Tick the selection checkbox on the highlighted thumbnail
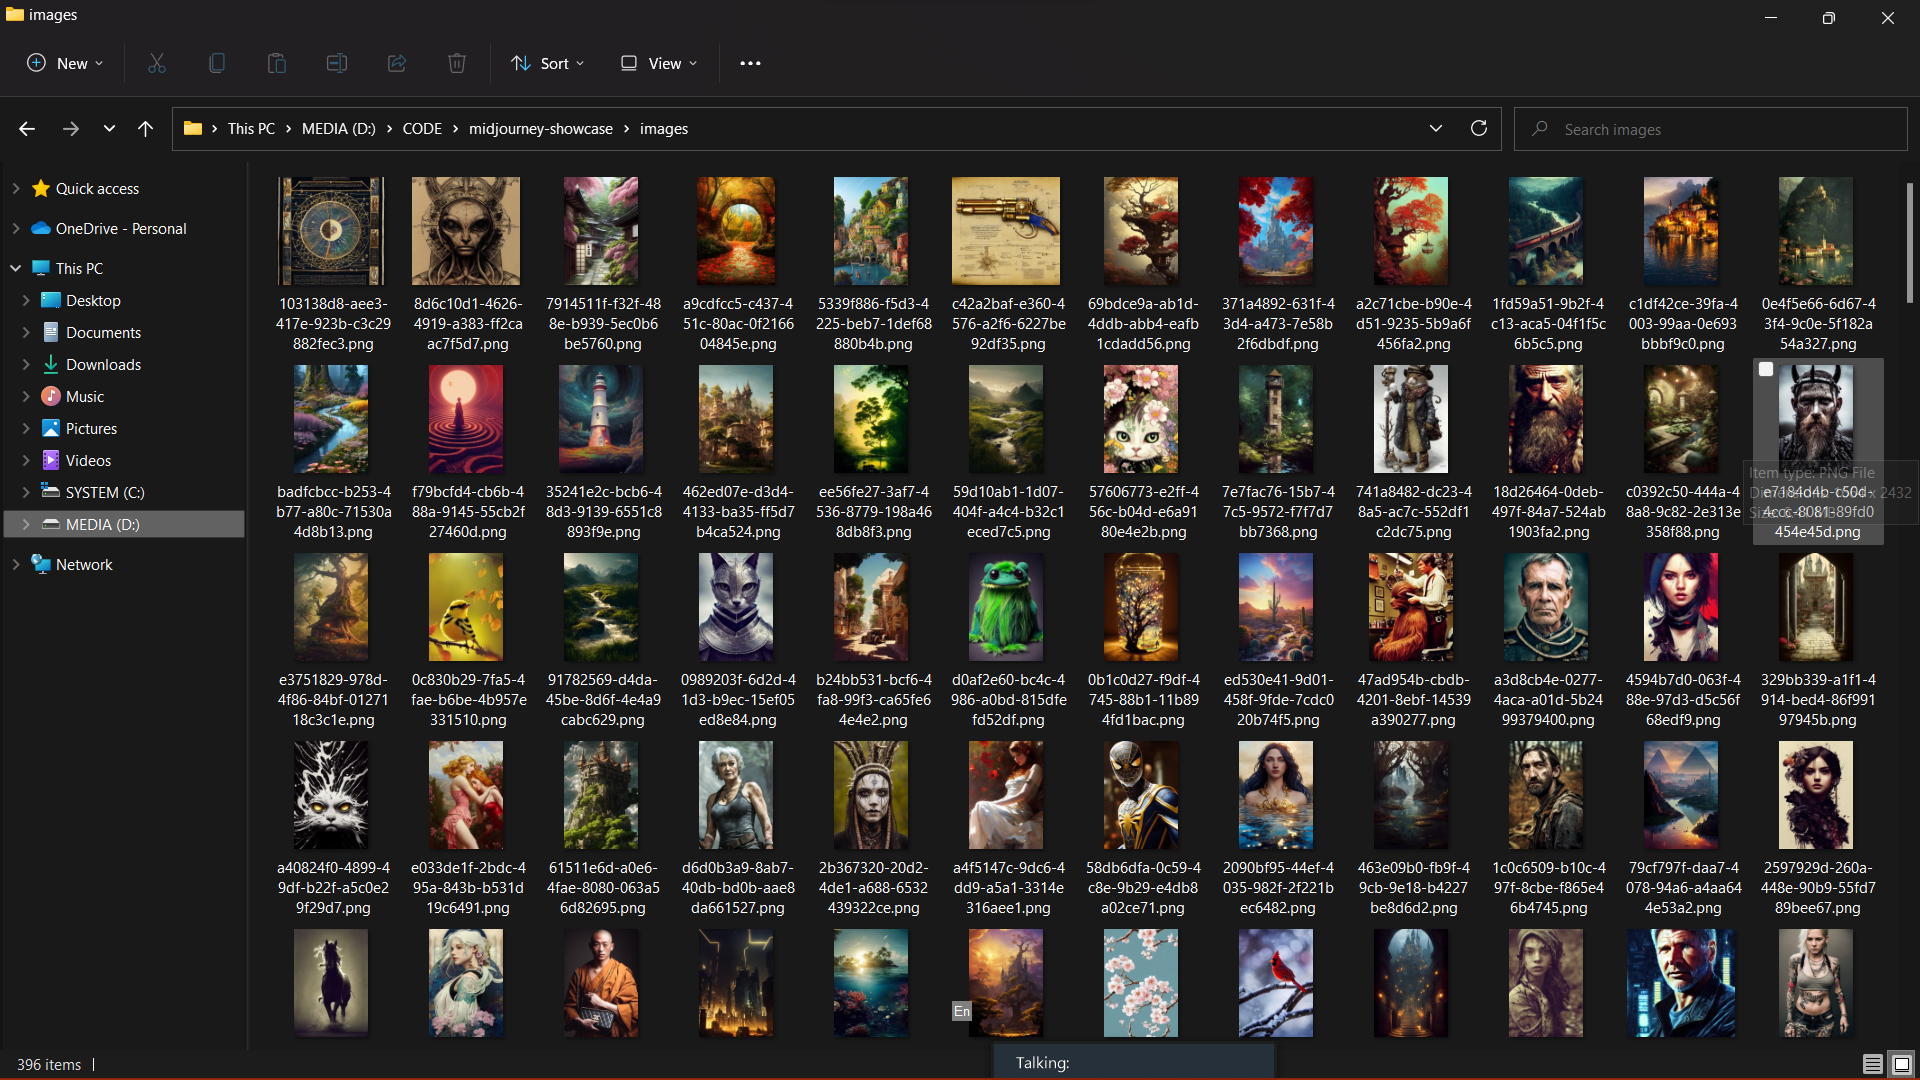This screenshot has width=1920, height=1080. pos(1766,369)
